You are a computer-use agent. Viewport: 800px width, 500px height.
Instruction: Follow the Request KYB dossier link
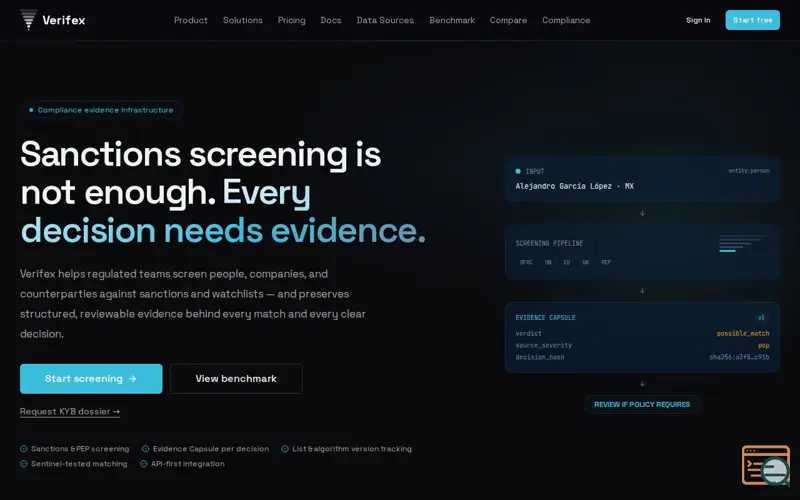tap(70, 412)
